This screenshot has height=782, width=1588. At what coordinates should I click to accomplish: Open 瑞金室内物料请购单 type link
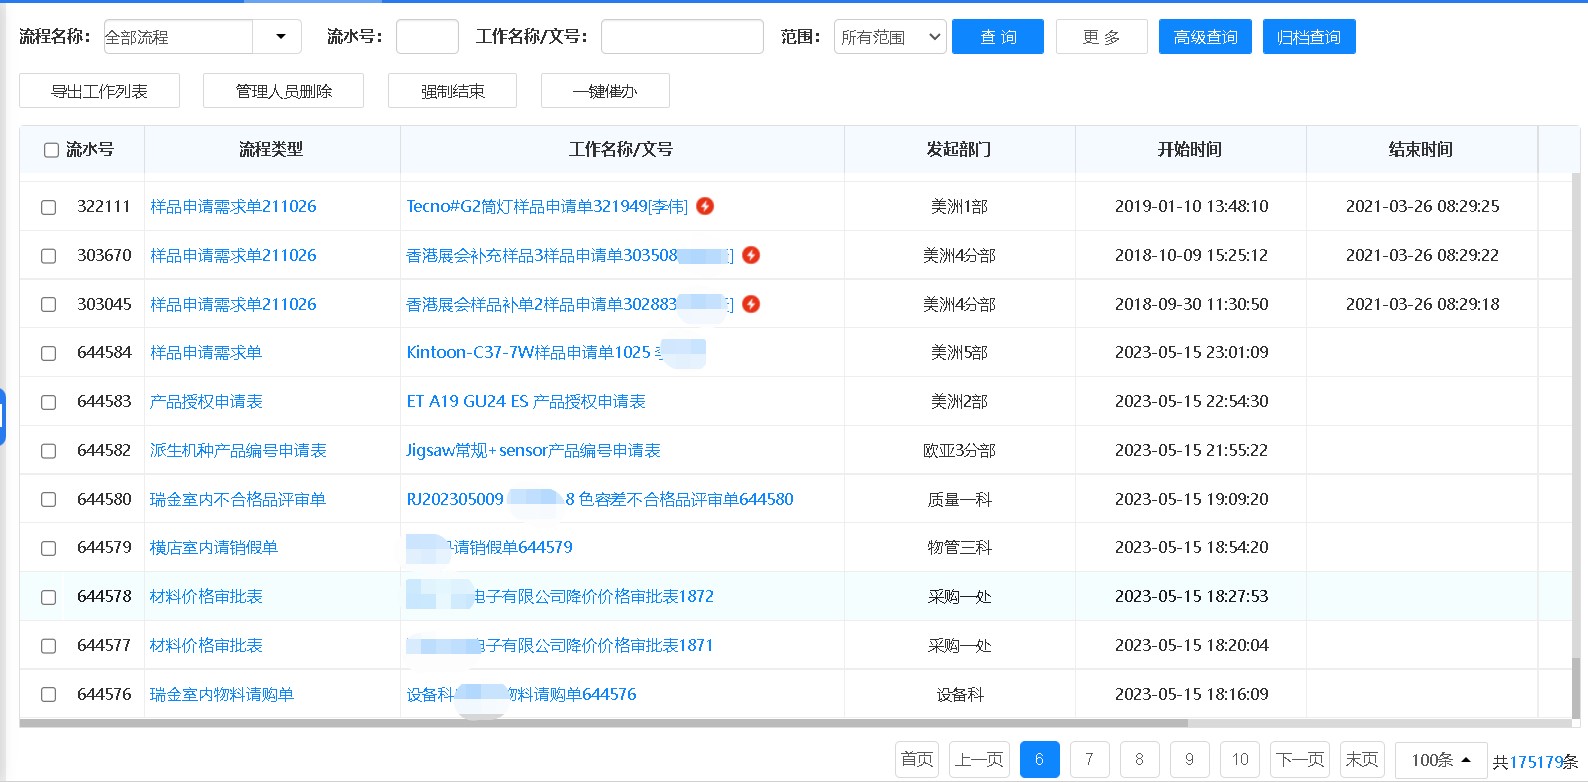click(222, 694)
